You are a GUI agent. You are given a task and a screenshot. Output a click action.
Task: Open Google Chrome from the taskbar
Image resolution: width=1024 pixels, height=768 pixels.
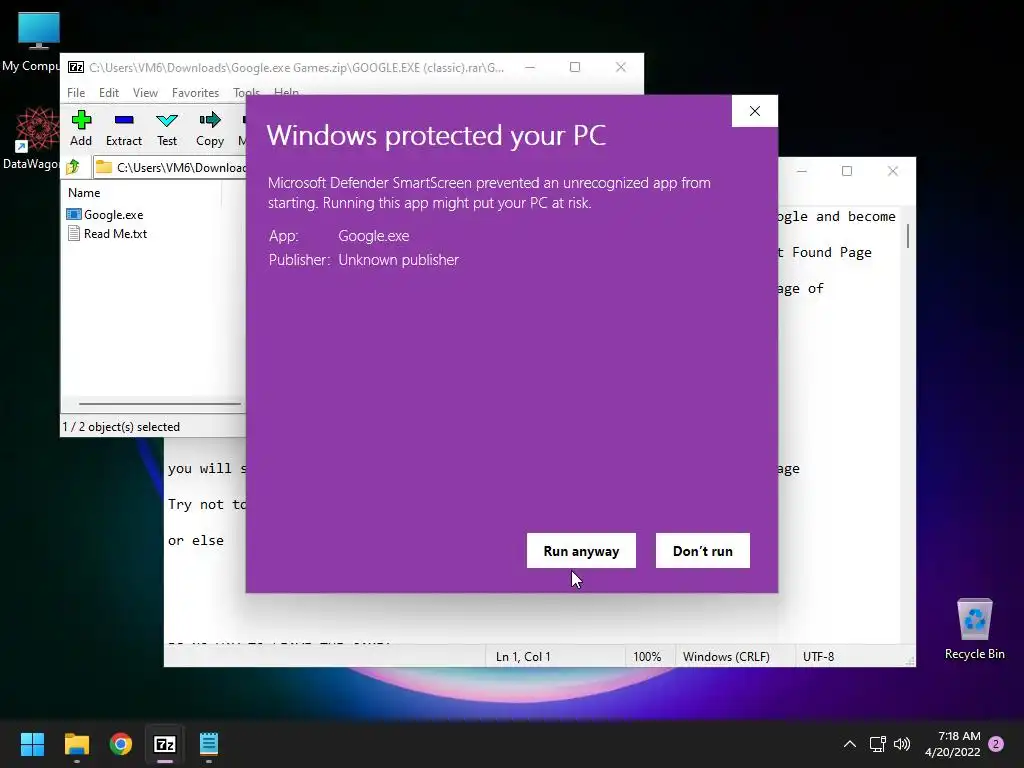[x=121, y=744]
